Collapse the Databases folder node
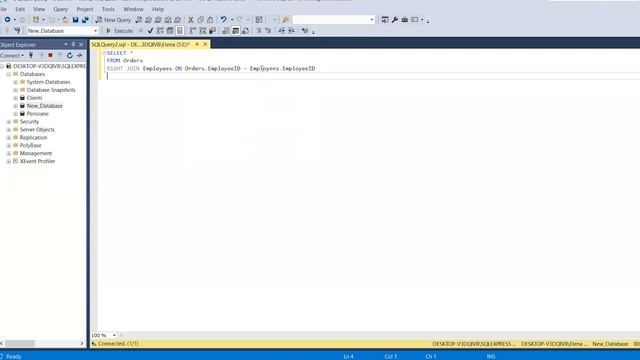The height and width of the screenshot is (360, 640). coord(9,74)
